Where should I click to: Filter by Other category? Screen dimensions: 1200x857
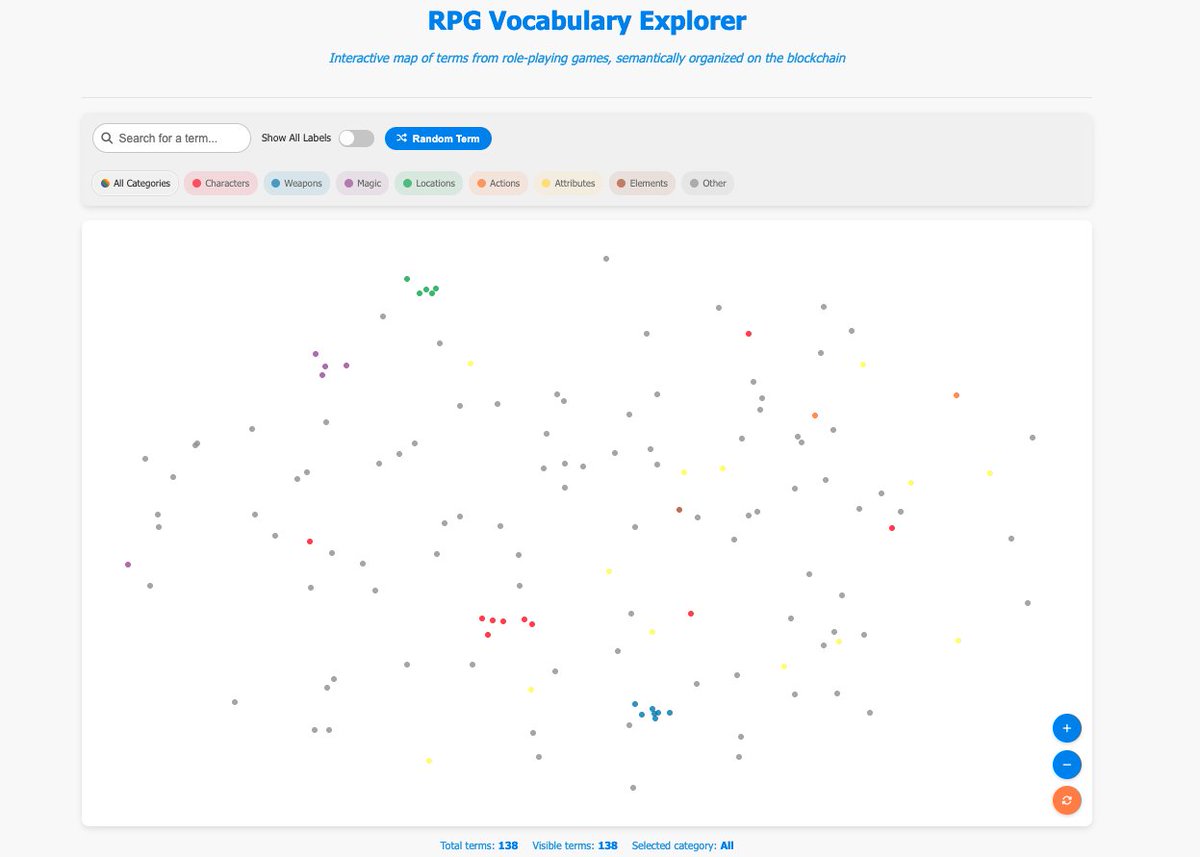(708, 183)
